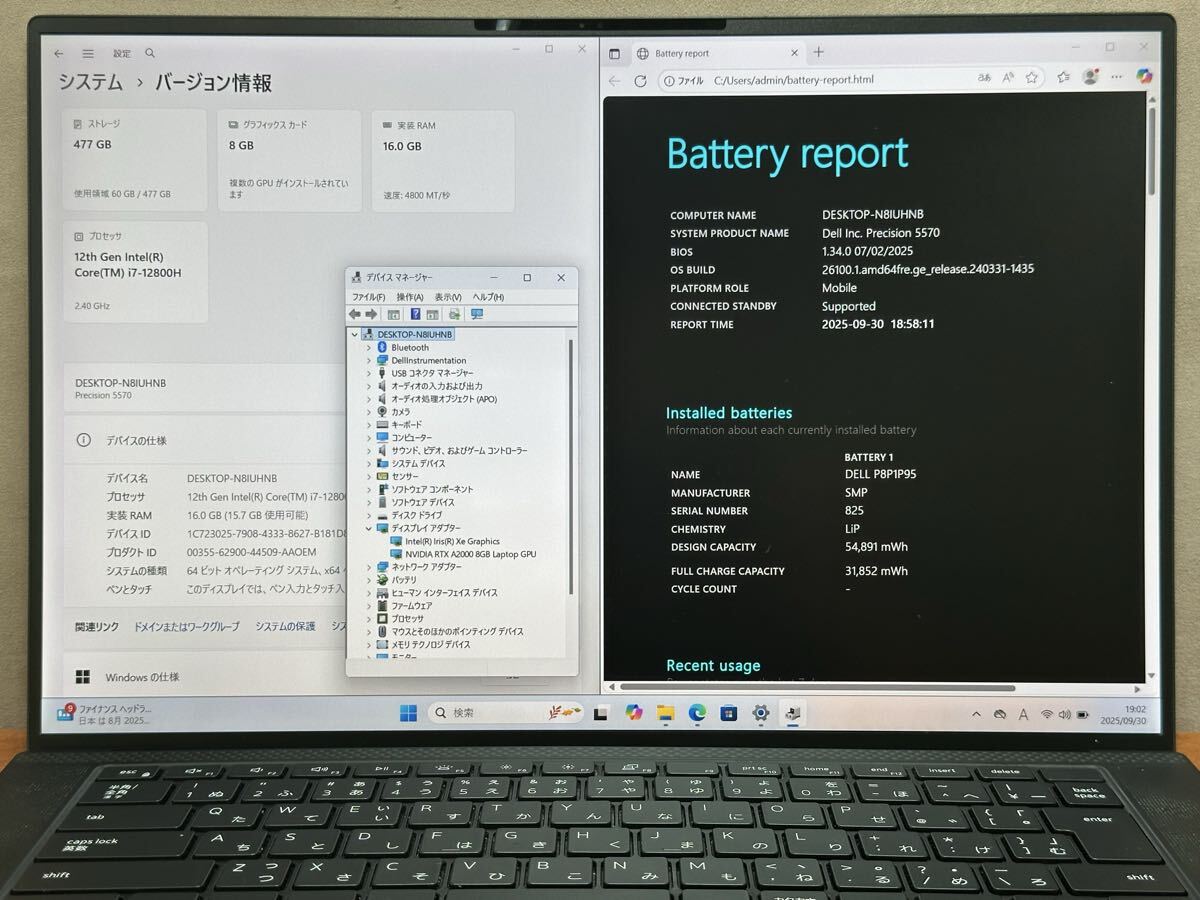Click the ストレージ 477 GB card

coord(136,160)
